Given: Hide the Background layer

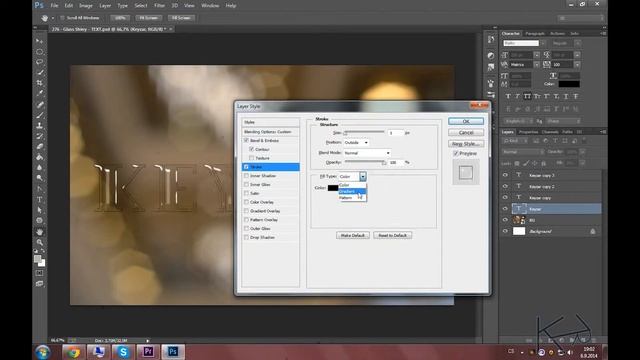Looking at the screenshot, I should [505, 231].
